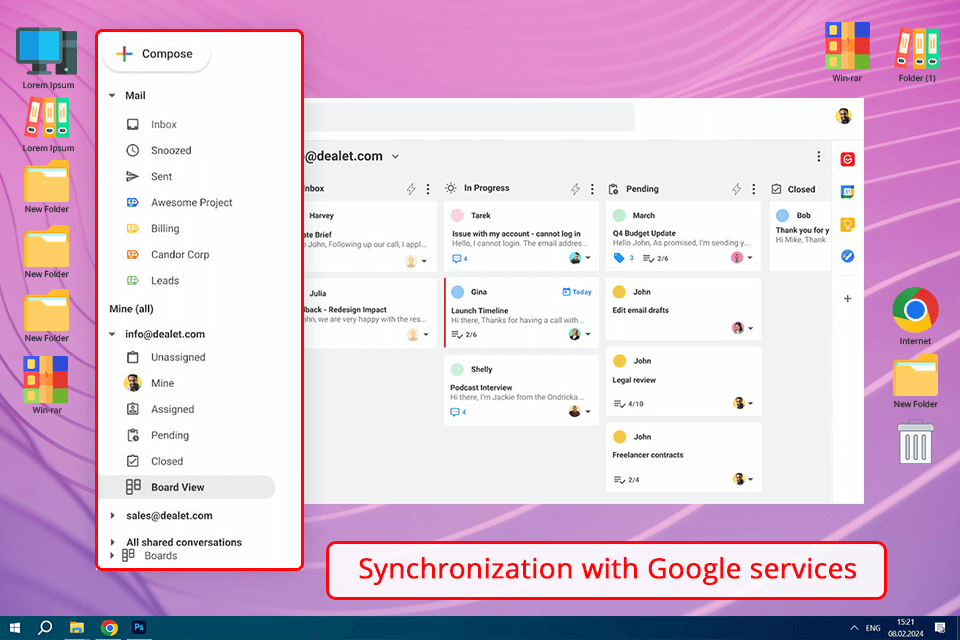Click the taskbar search icon
This screenshot has height=640, width=960.
pyautogui.click(x=45, y=628)
